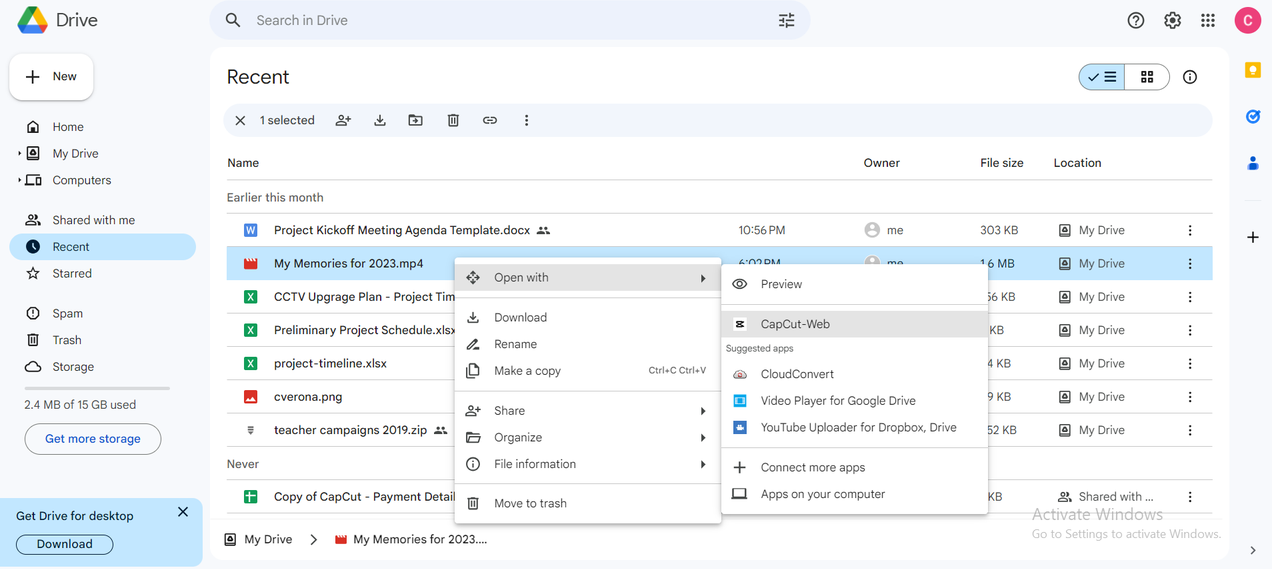
Task: Click the Get add-ons plus icon
Action: (x=1252, y=237)
